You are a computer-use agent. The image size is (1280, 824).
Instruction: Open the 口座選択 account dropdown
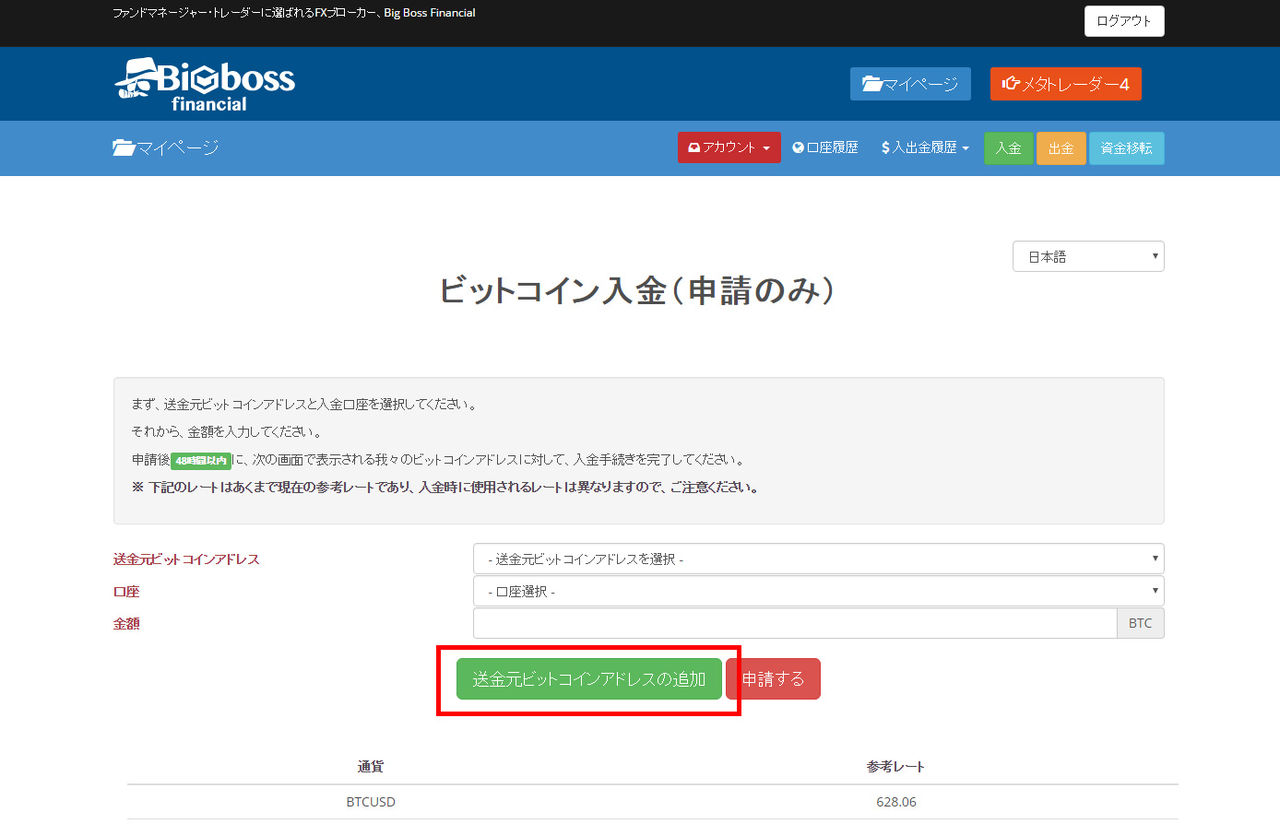pyautogui.click(x=818, y=591)
